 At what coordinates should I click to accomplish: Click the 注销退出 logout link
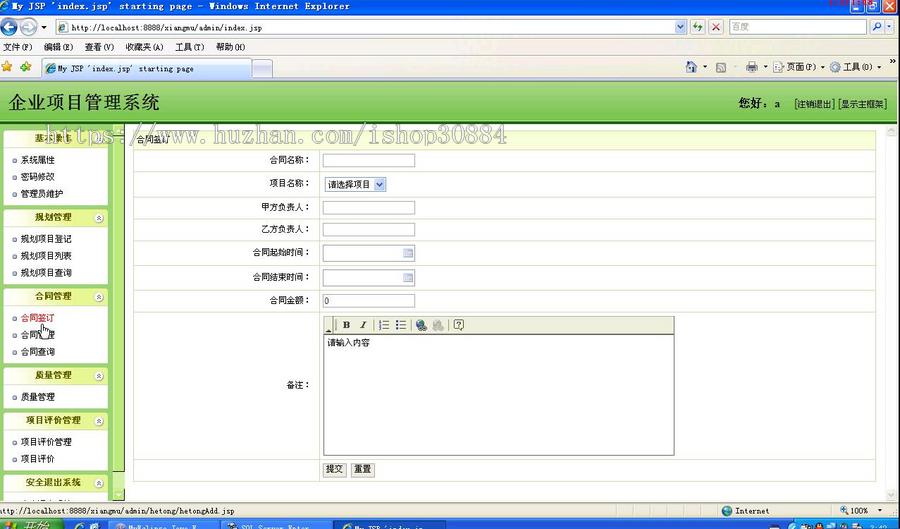click(814, 104)
